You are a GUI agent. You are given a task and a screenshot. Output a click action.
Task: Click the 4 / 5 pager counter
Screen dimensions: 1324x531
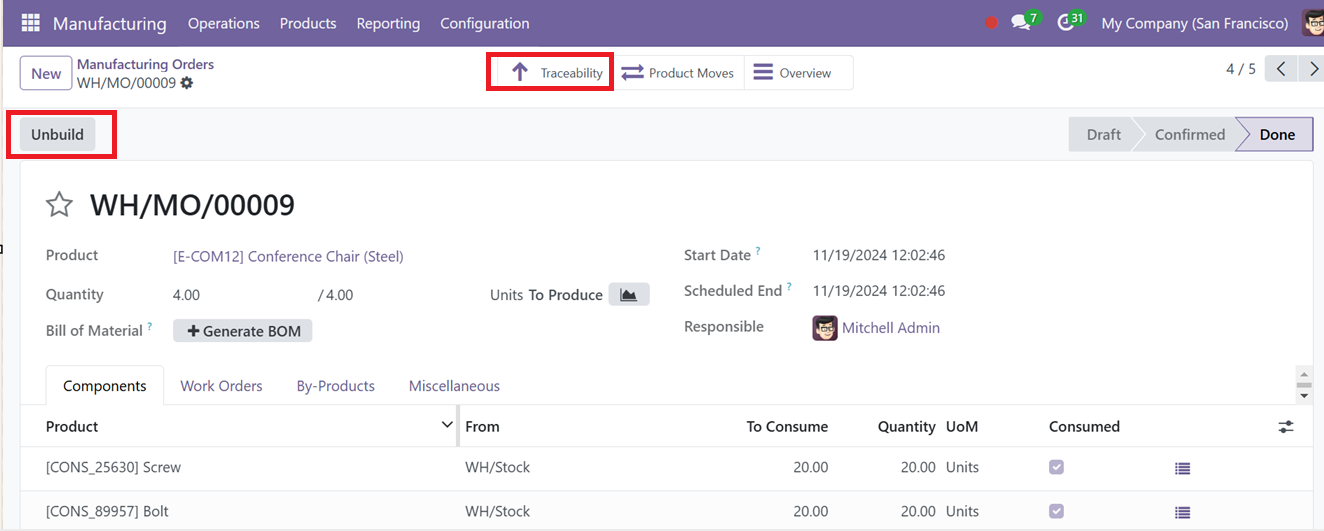point(1241,69)
